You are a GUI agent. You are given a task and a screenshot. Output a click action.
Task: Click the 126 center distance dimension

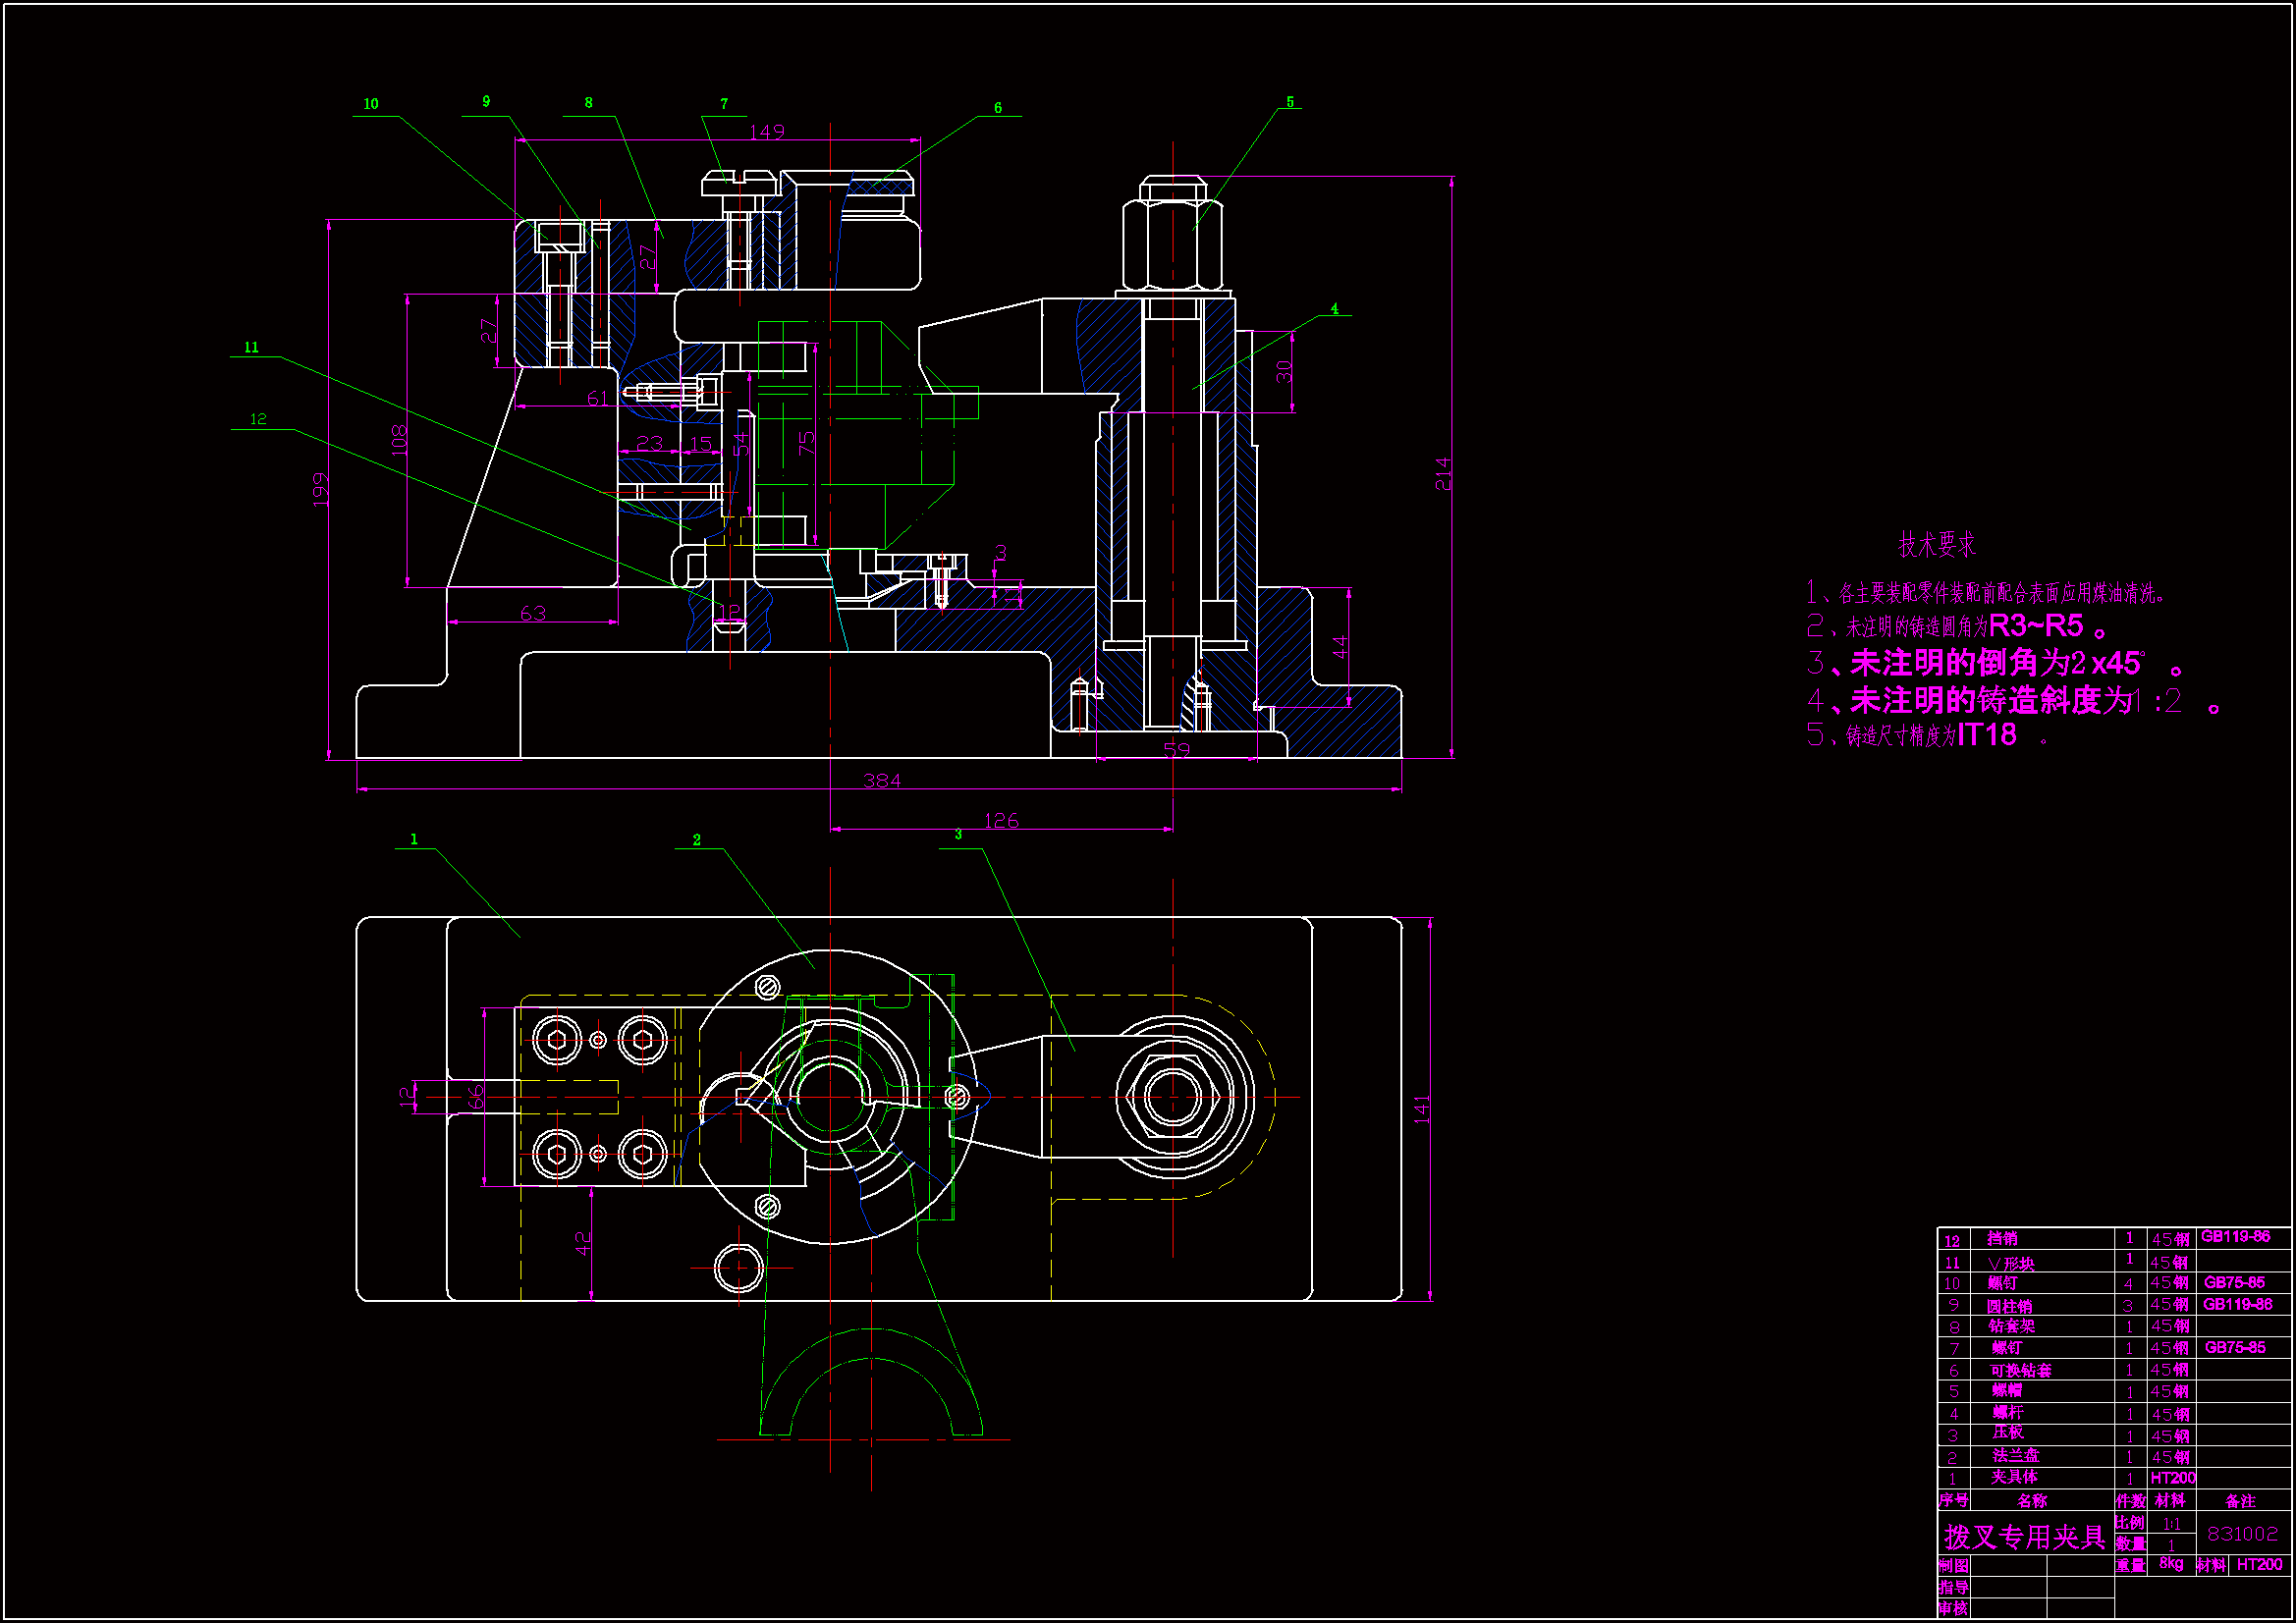point(1001,821)
